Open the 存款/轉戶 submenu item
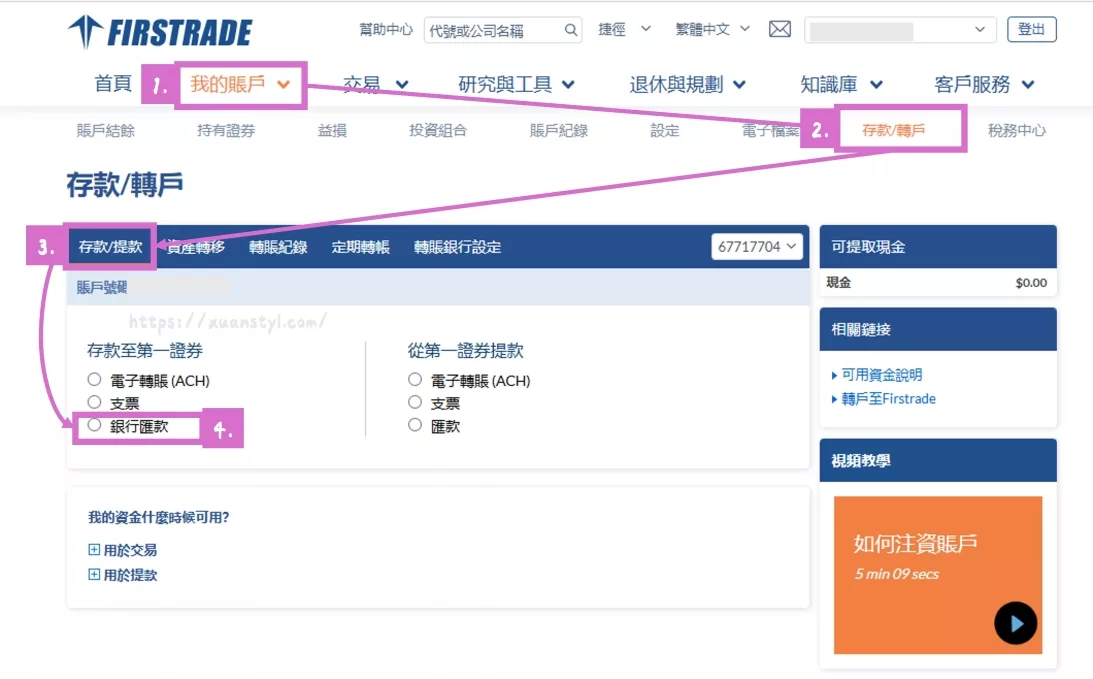This screenshot has width=1093, height=679. click(x=894, y=130)
